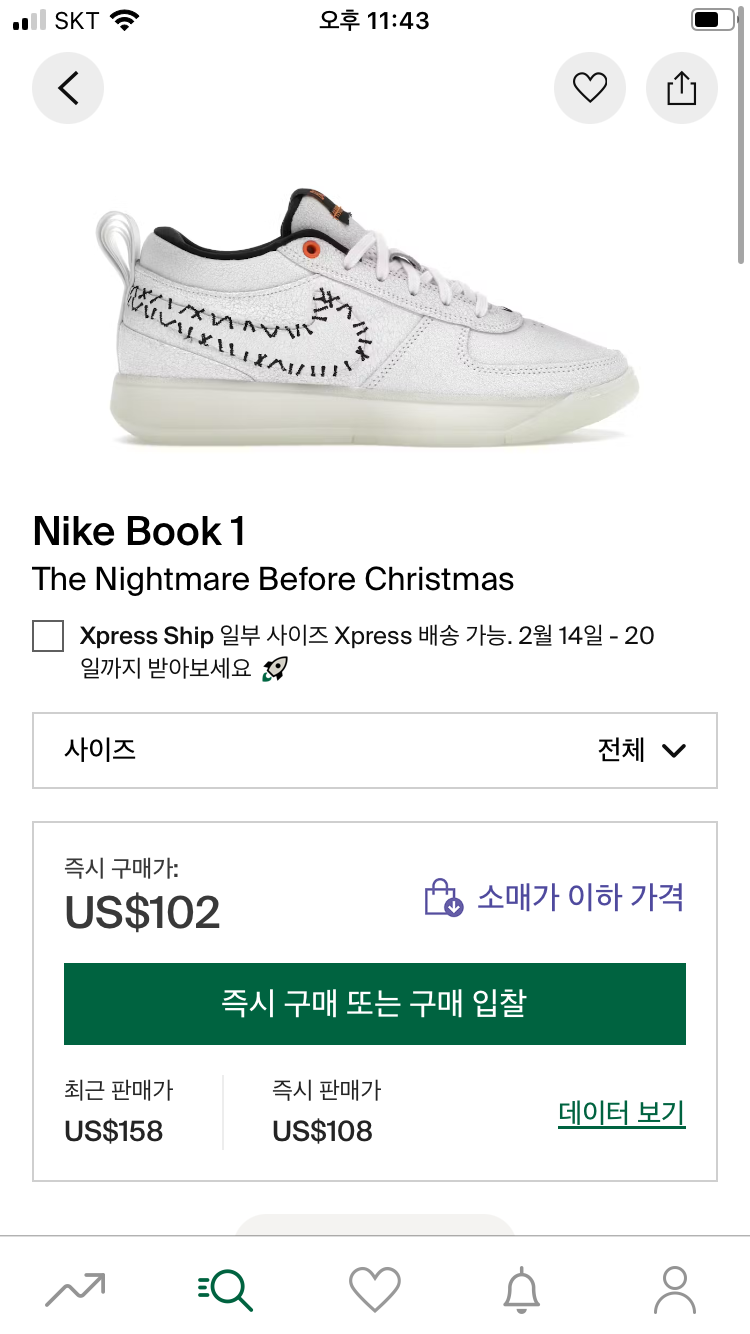
Task: Tap the US$108 즉시 판매가 price
Action: tap(322, 1131)
